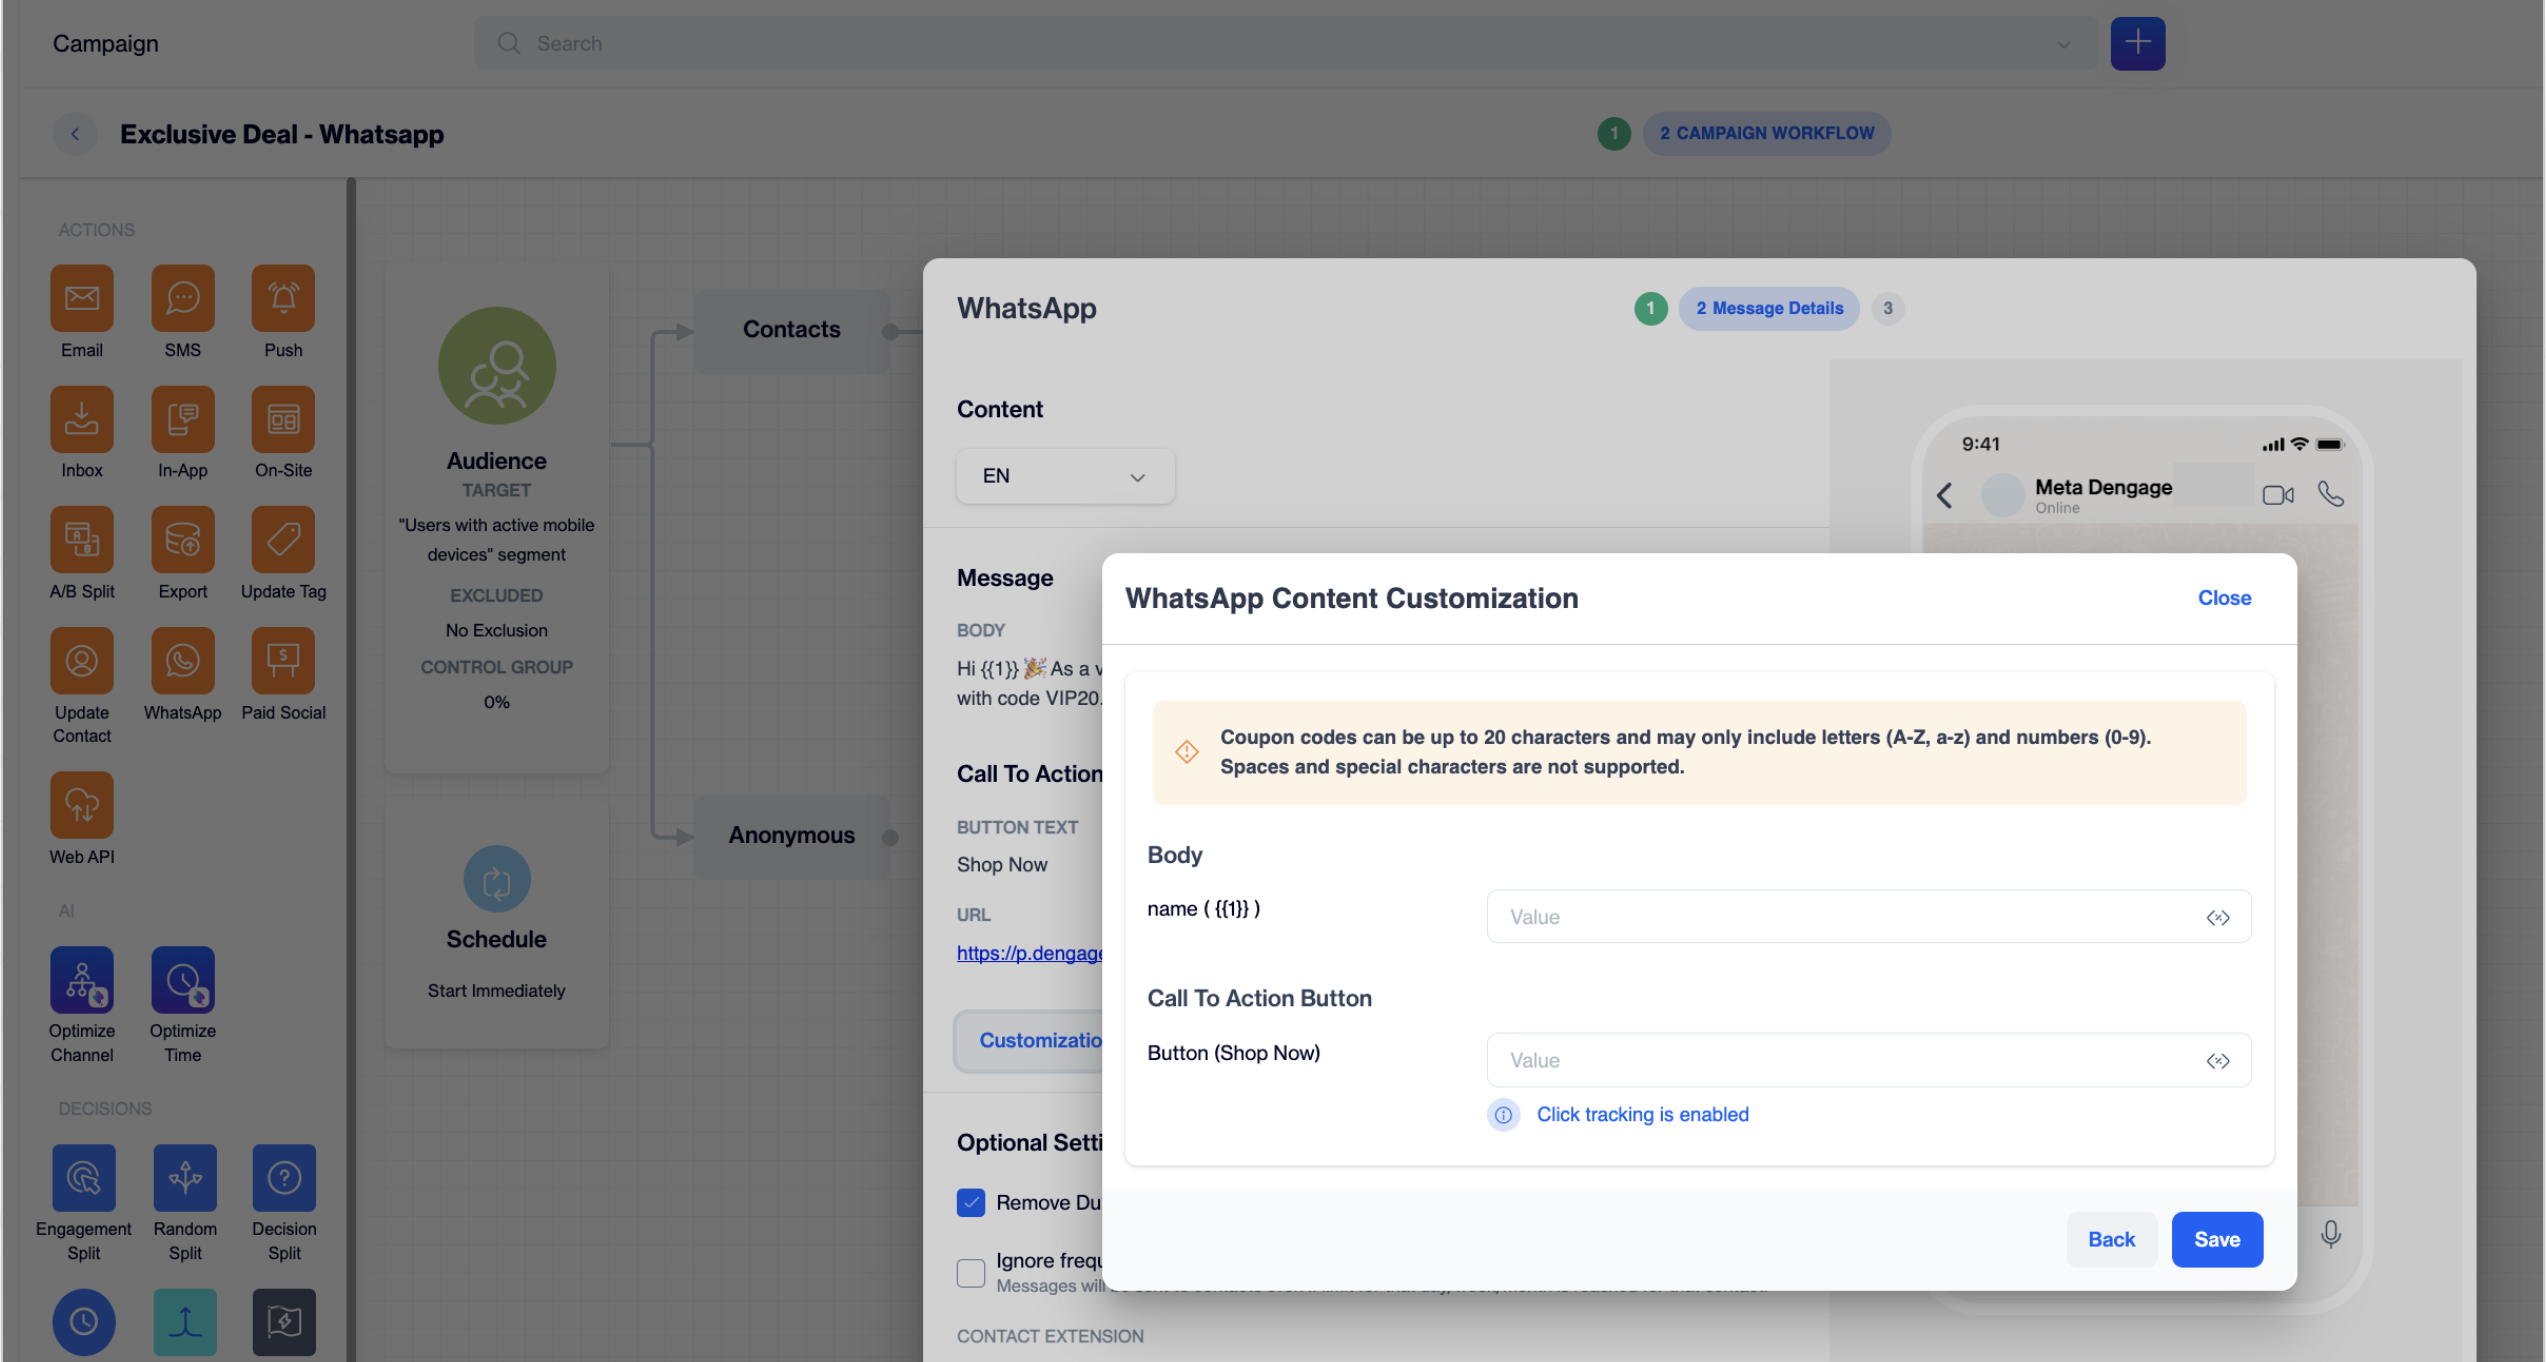Expand the search bar dropdown chevron
2546x1362 pixels.
[x=2063, y=44]
